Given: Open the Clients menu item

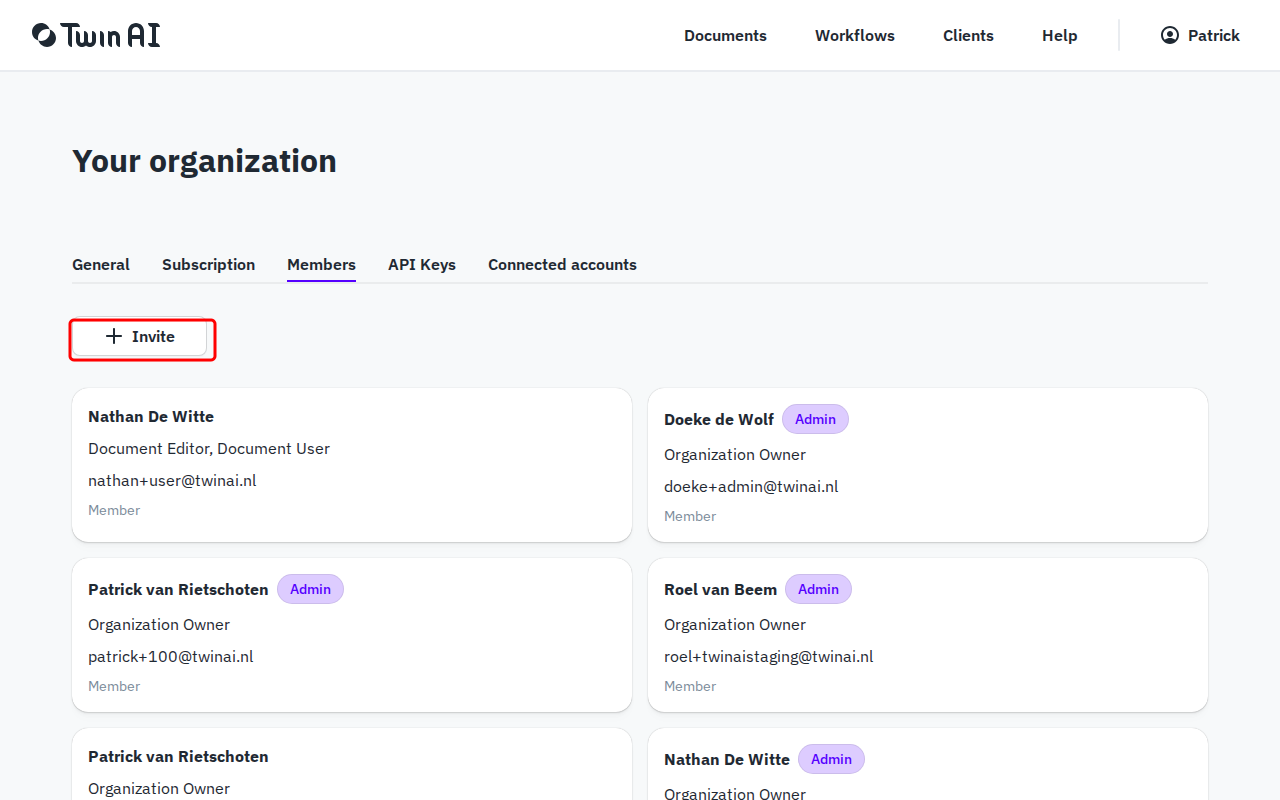Looking at the screenshot, I should point(968,35).
